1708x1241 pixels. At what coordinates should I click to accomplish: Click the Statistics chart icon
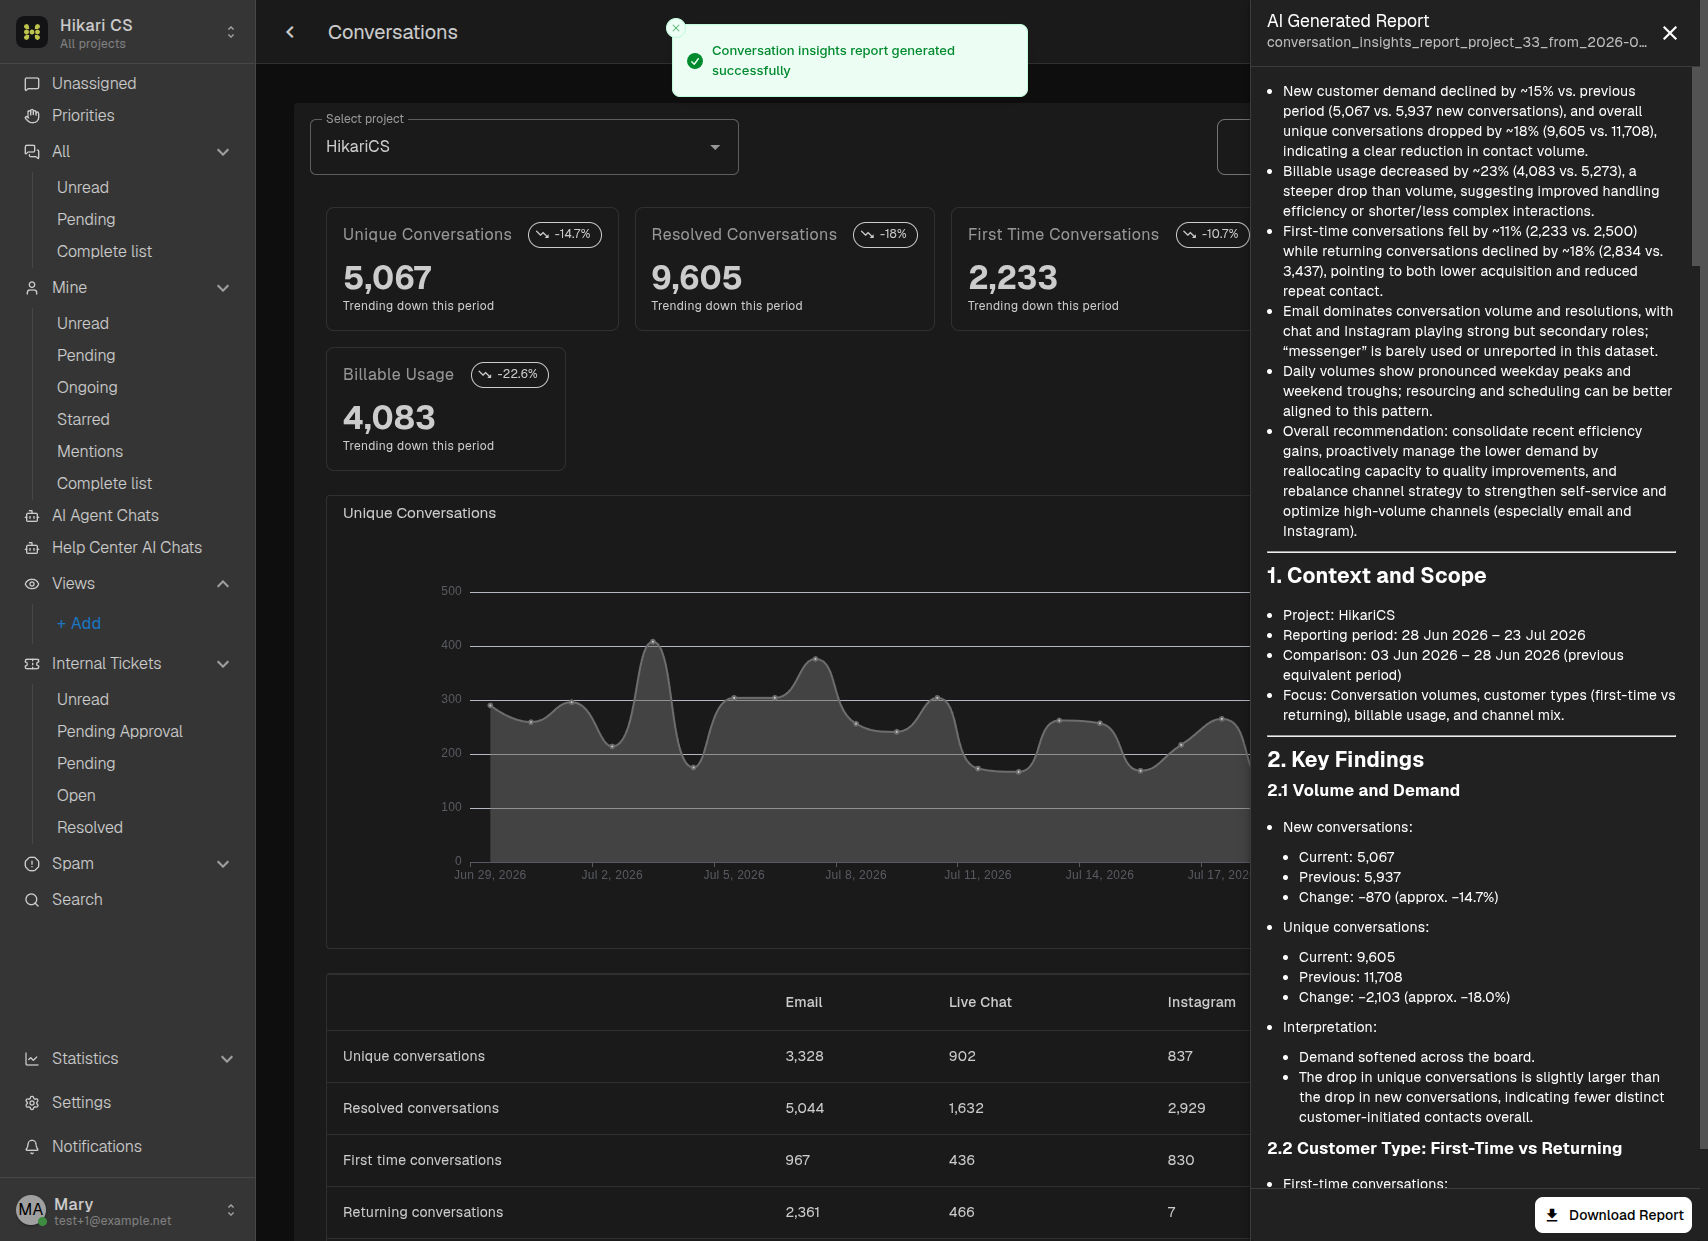[32, 1059]
